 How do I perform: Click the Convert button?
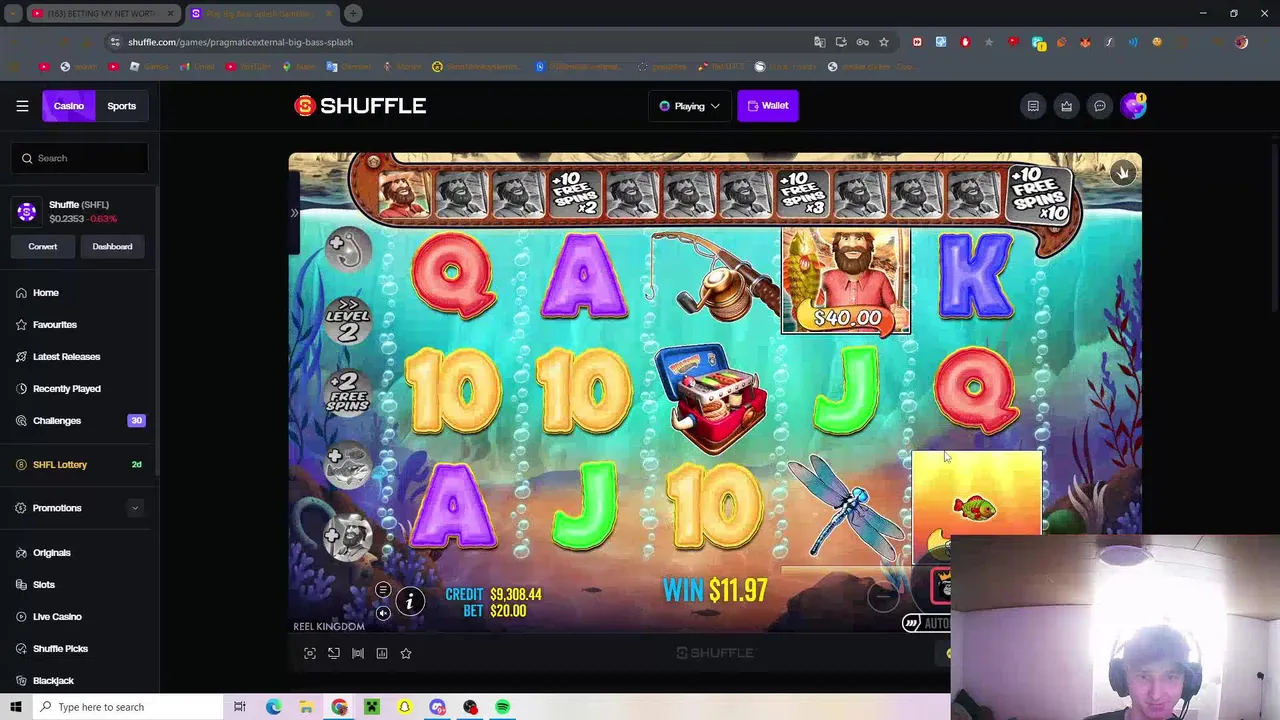click(42, 246)
